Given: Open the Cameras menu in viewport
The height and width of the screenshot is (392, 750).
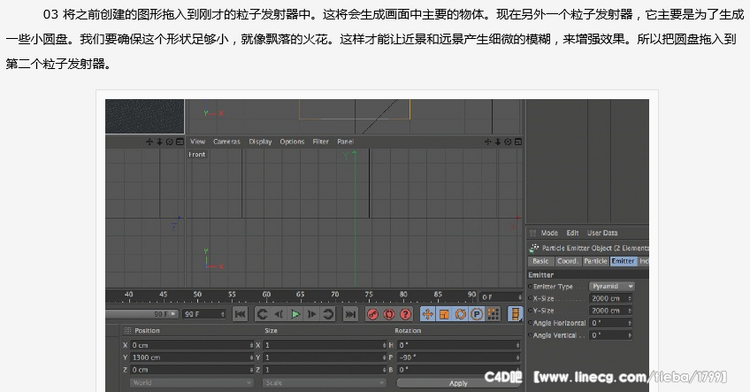Looking at the screenshot, I should pyautogui.click(x=227, y=142).
